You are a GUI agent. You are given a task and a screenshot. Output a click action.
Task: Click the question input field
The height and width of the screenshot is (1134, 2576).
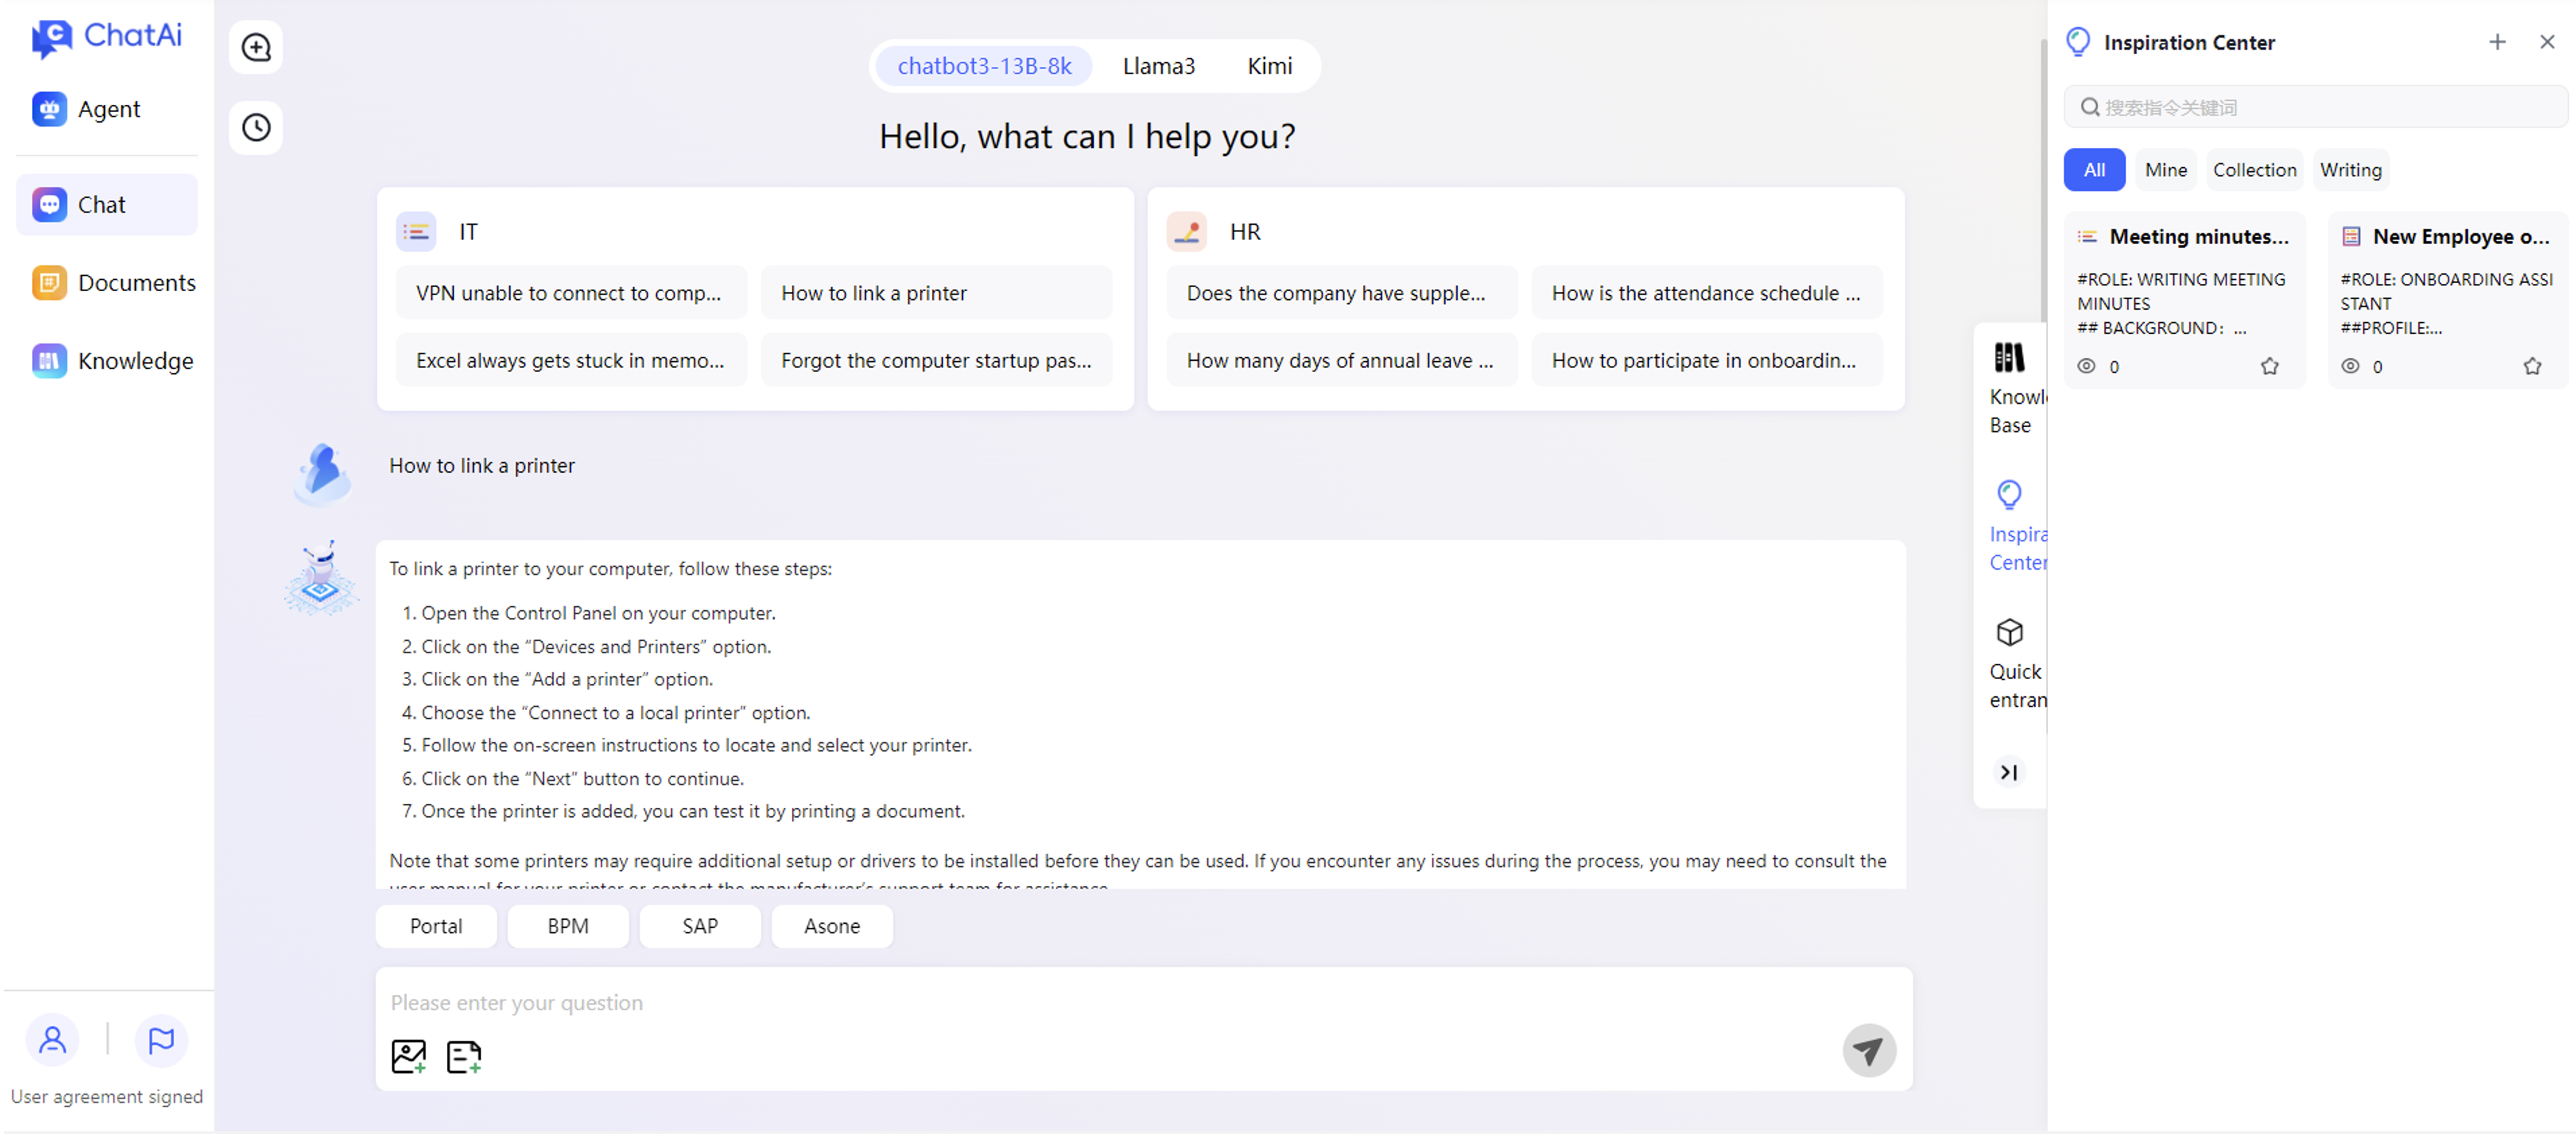click(1100, 1003)
